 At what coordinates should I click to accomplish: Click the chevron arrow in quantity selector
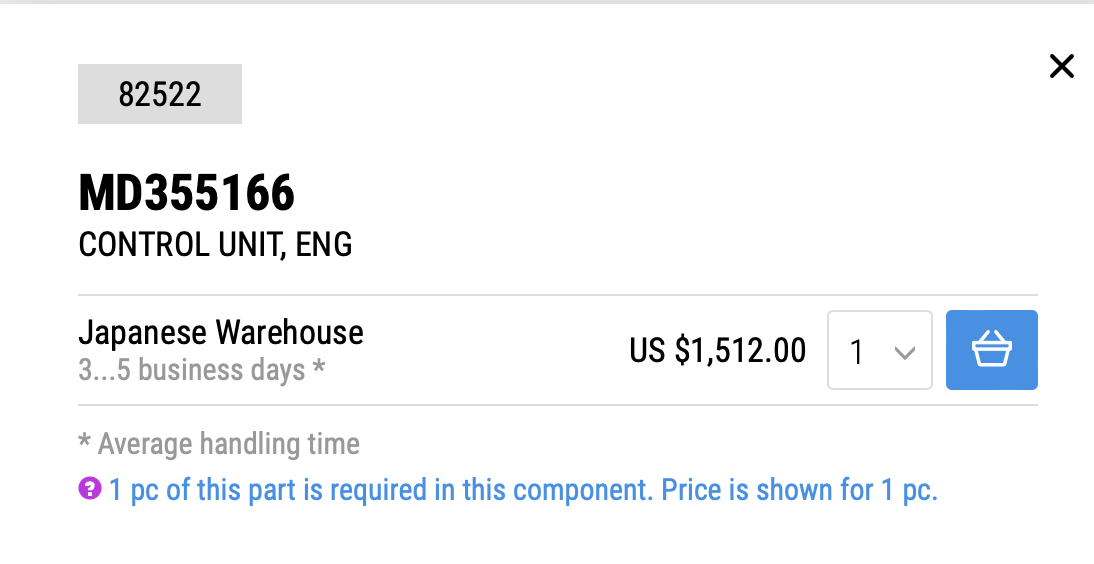905,352
